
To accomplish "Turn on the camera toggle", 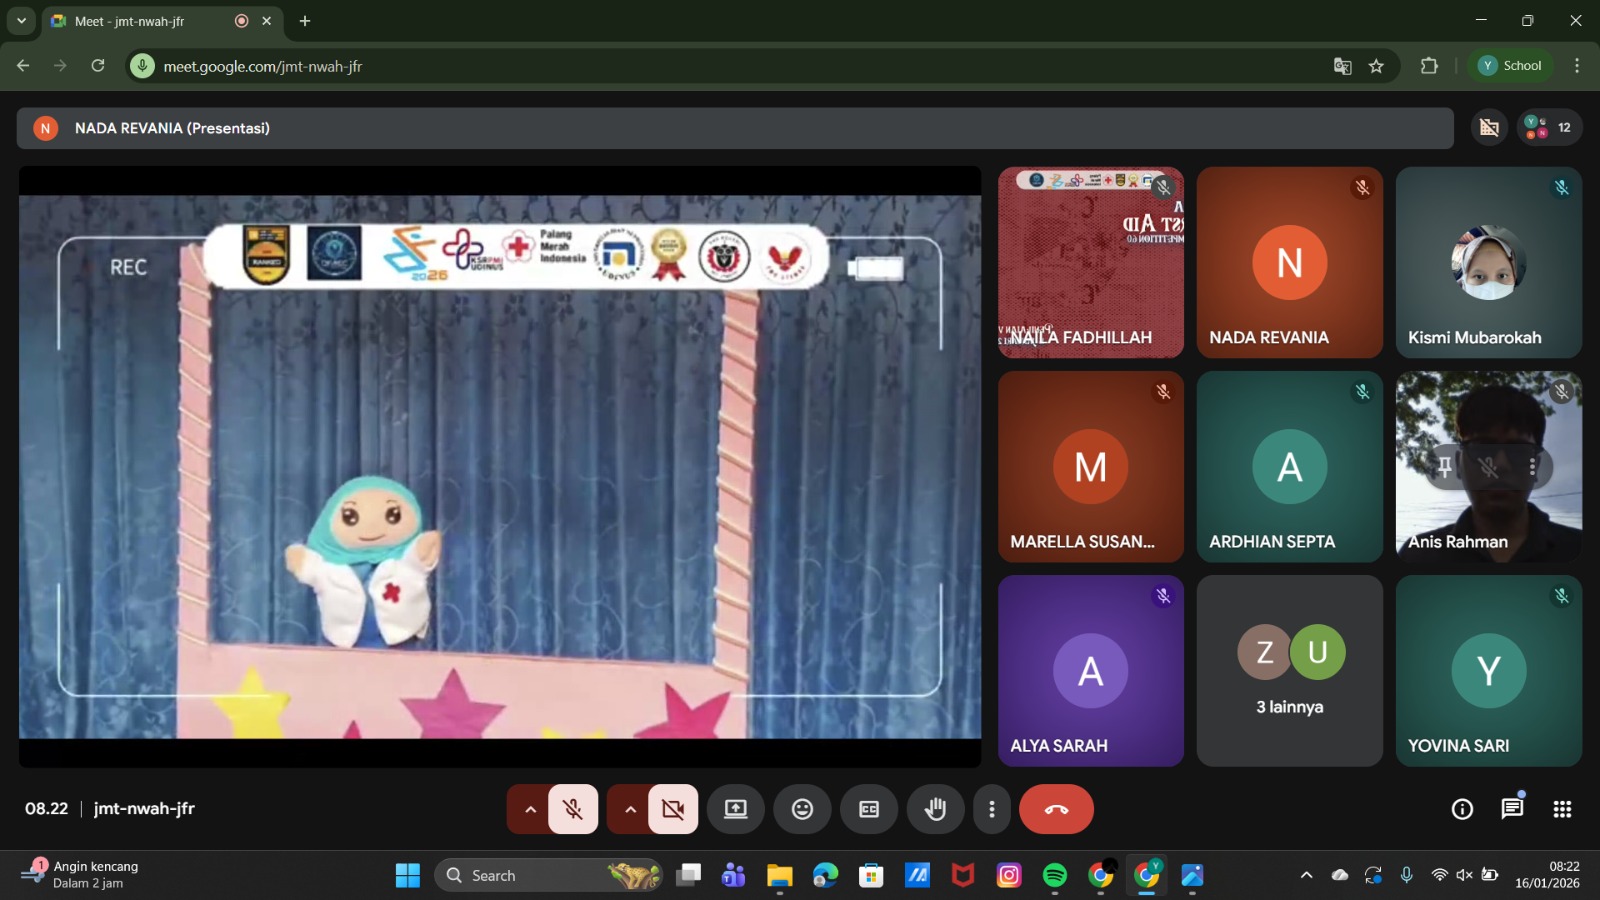I will [x=673, y=809].
